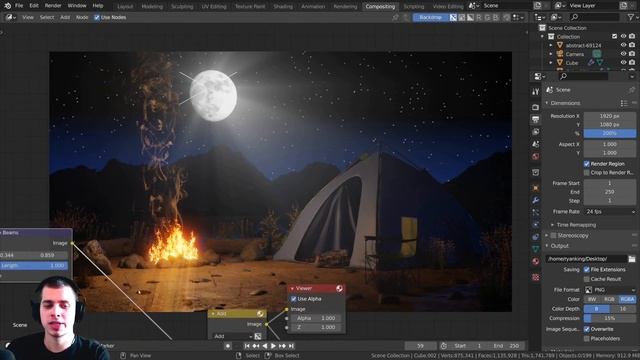Open the Help menu
640x360 pixels.
(x=98, y=6)
